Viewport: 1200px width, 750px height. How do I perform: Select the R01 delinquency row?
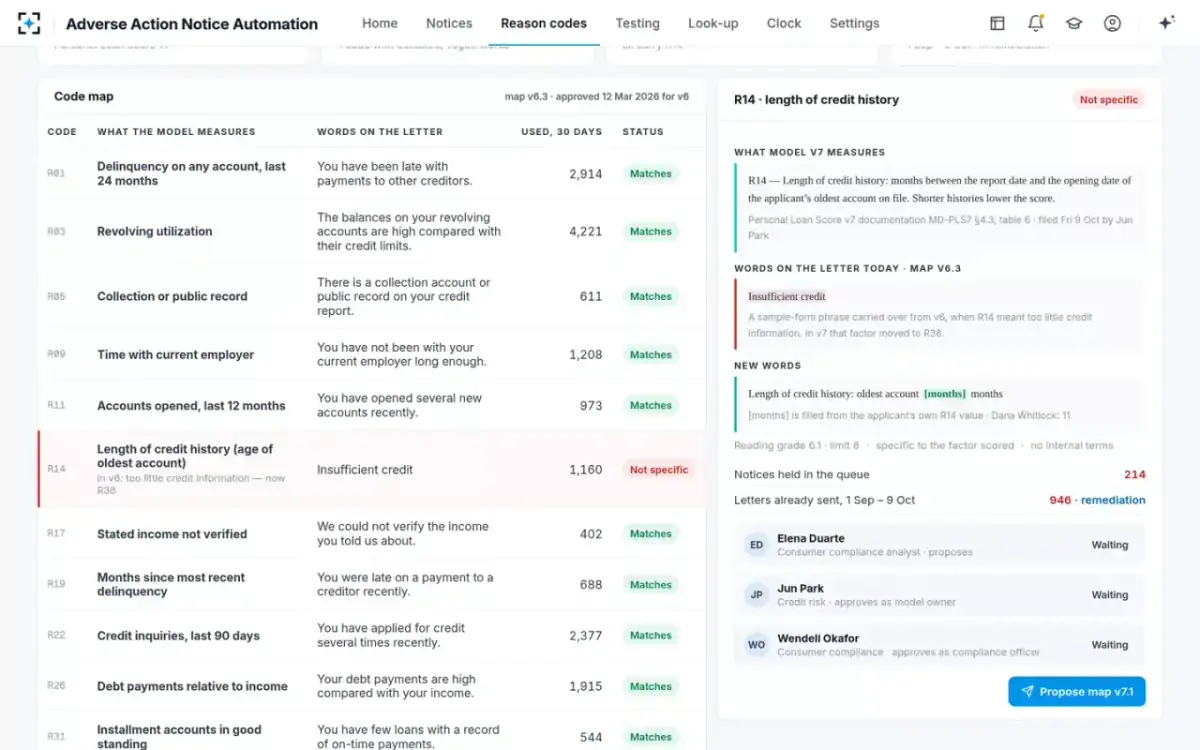pyautogui.click(x=371, y=174)
